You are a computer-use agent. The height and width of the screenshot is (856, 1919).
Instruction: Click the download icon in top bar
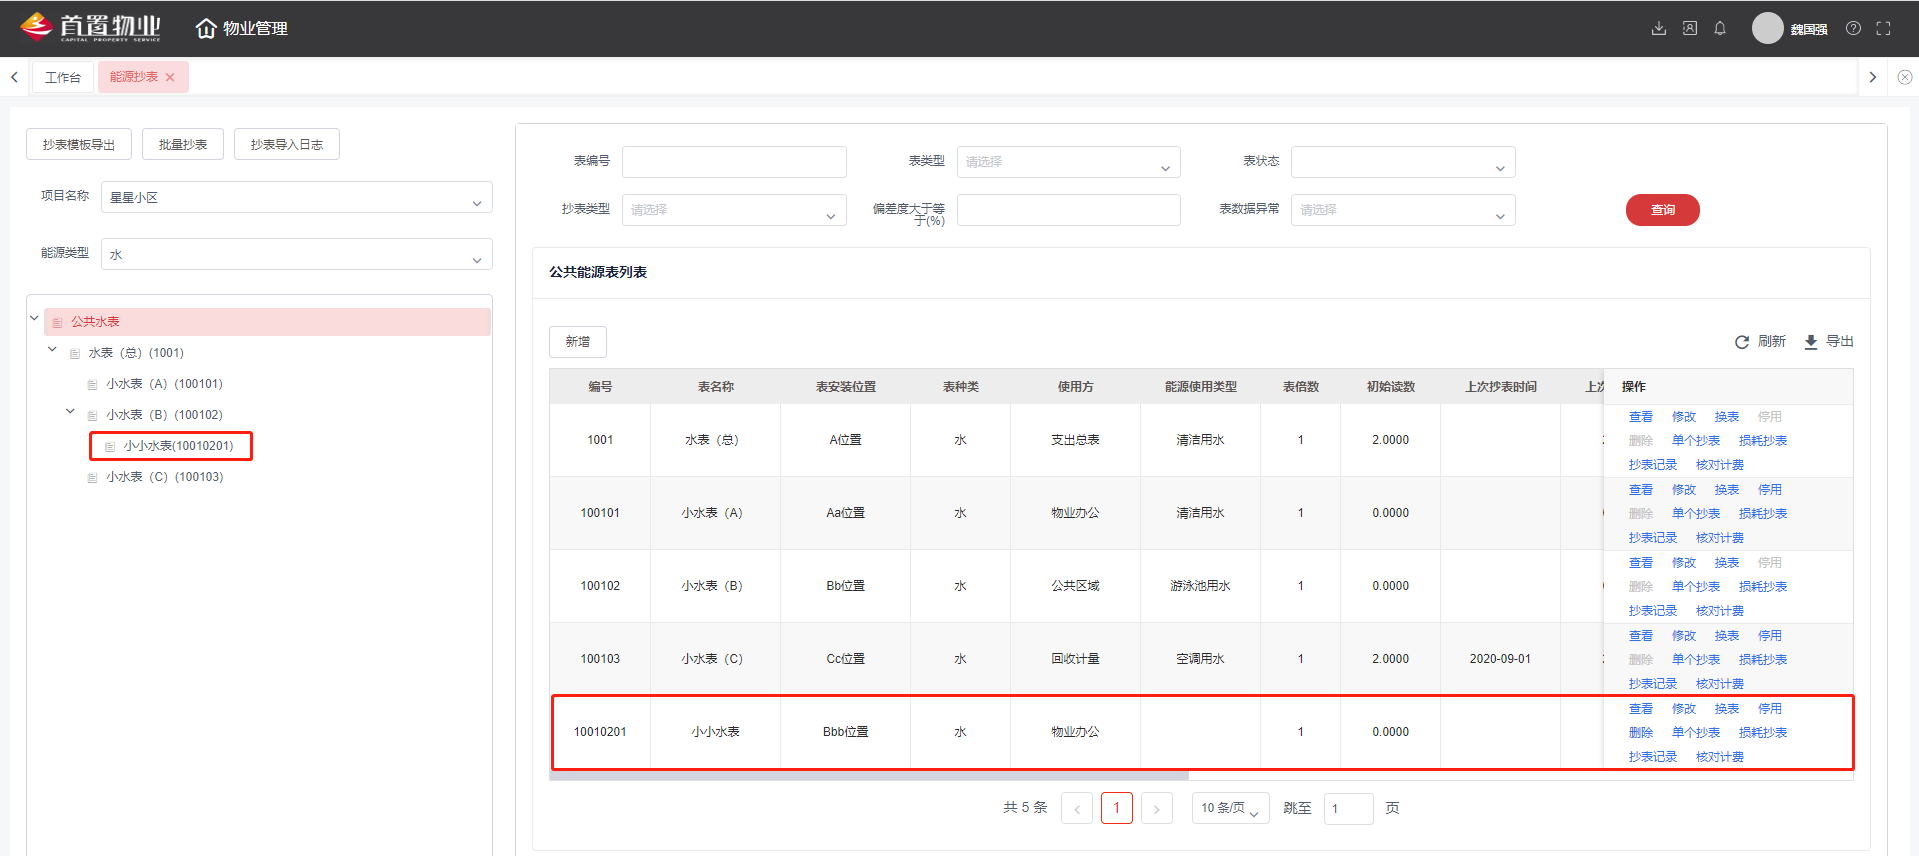pyautogui.click(x=1659, y=28)
